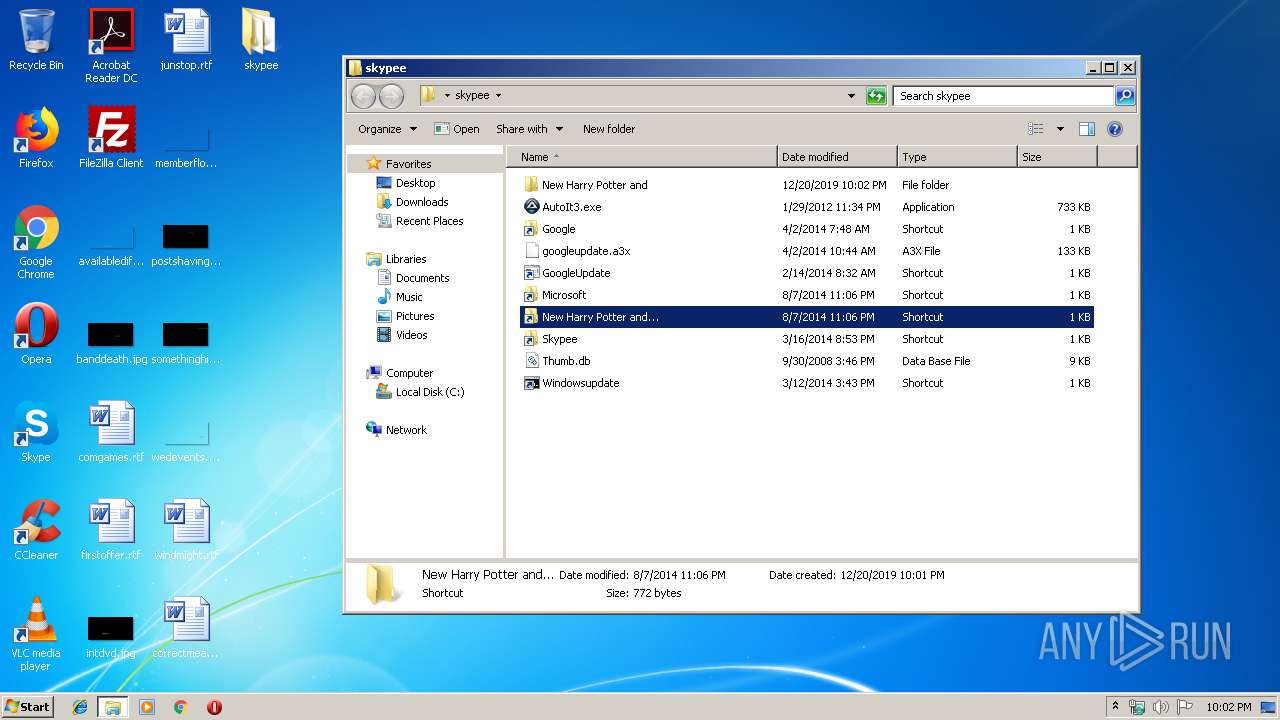Open the Organize dropdown menu

[x=387, y=129]
